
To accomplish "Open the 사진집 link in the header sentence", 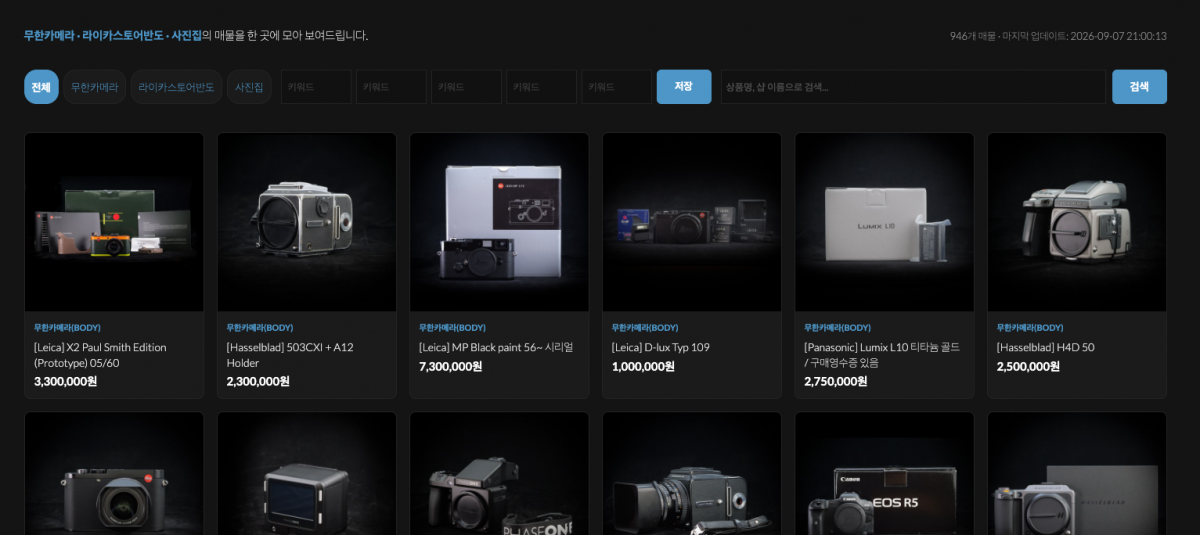I will [x=187, y=35].
